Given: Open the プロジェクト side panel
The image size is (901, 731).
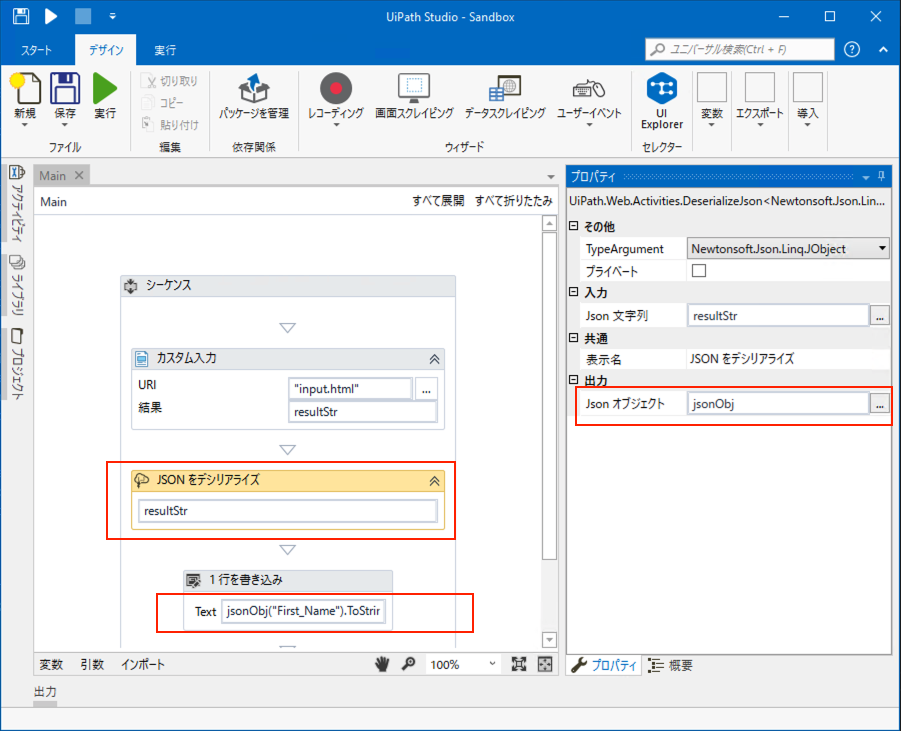Looking at the screenshot, I should 17,364.
